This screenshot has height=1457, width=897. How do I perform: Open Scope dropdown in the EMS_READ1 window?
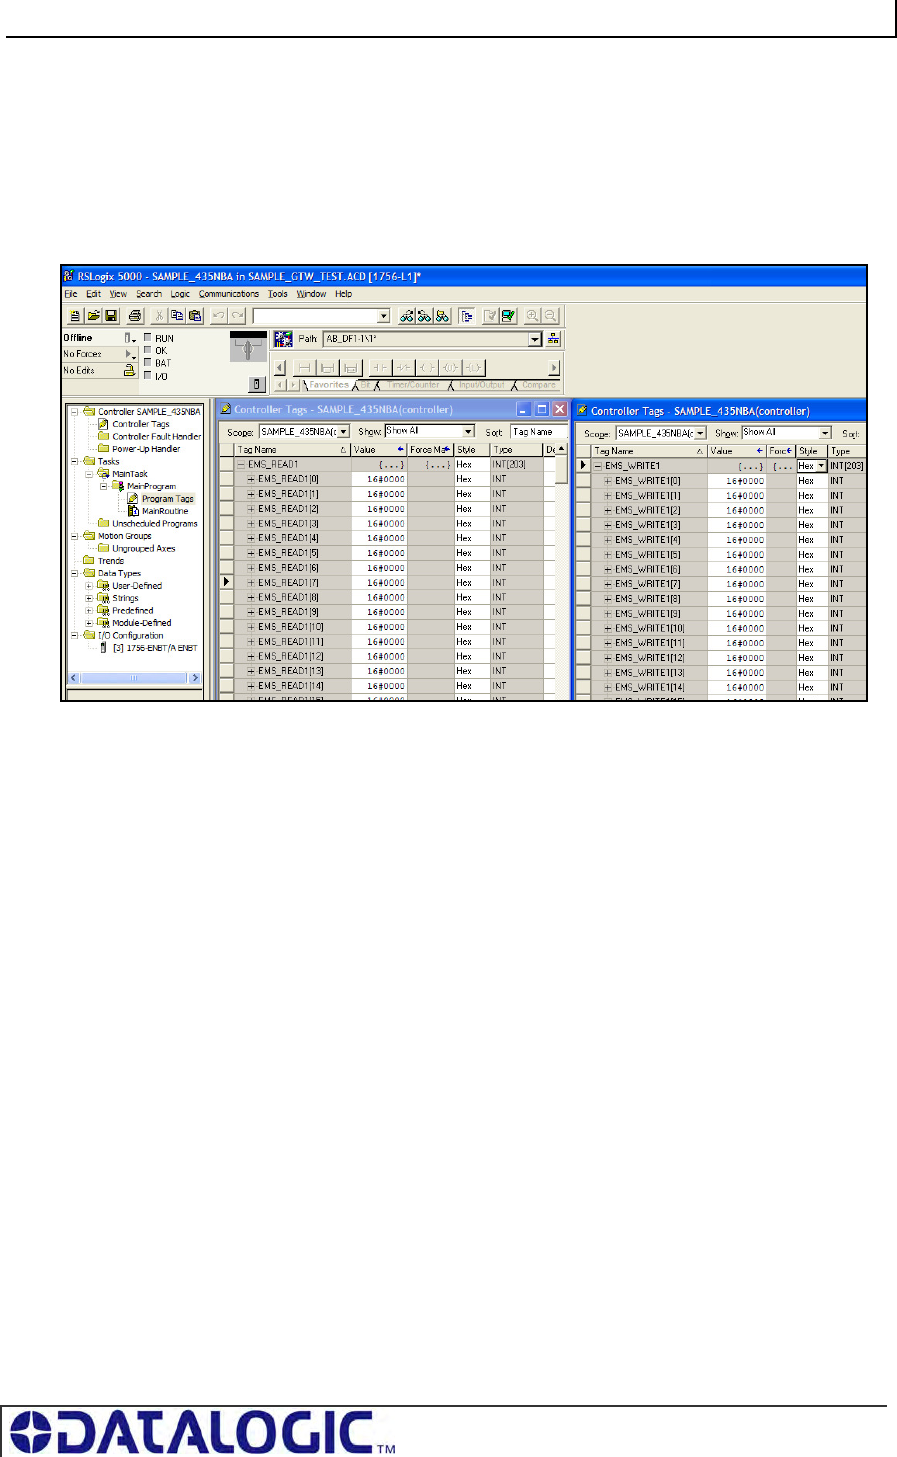point(343,431)
